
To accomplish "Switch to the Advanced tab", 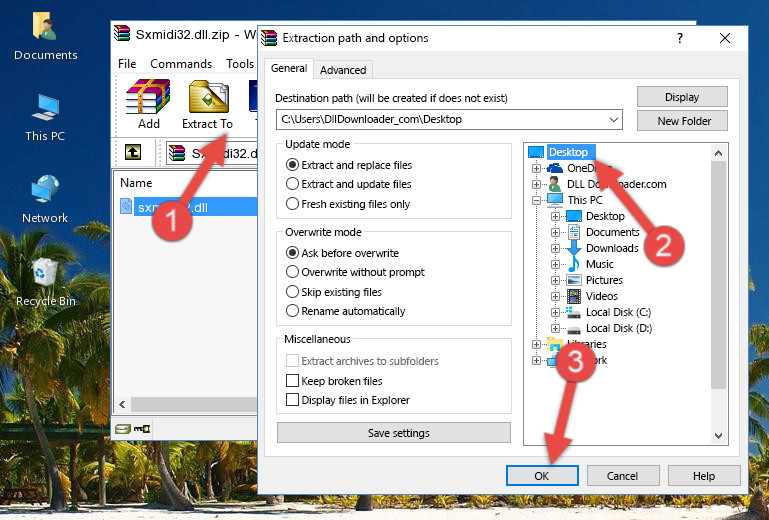I will (343, 70).
